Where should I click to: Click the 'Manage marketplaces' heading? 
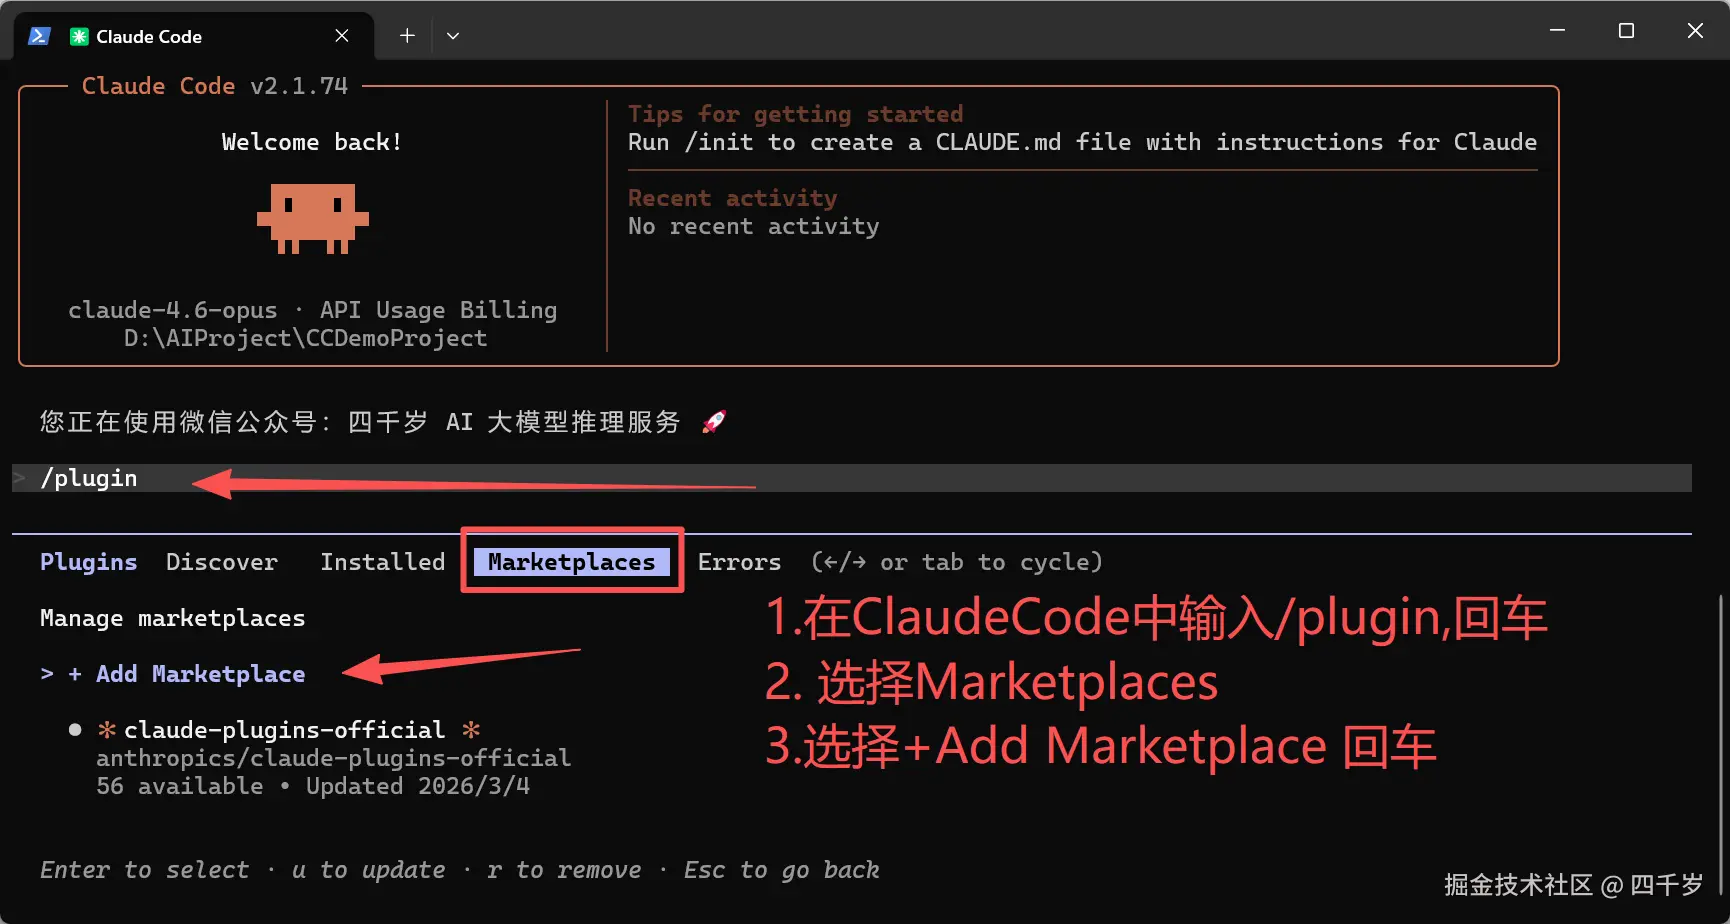[173, 618]
